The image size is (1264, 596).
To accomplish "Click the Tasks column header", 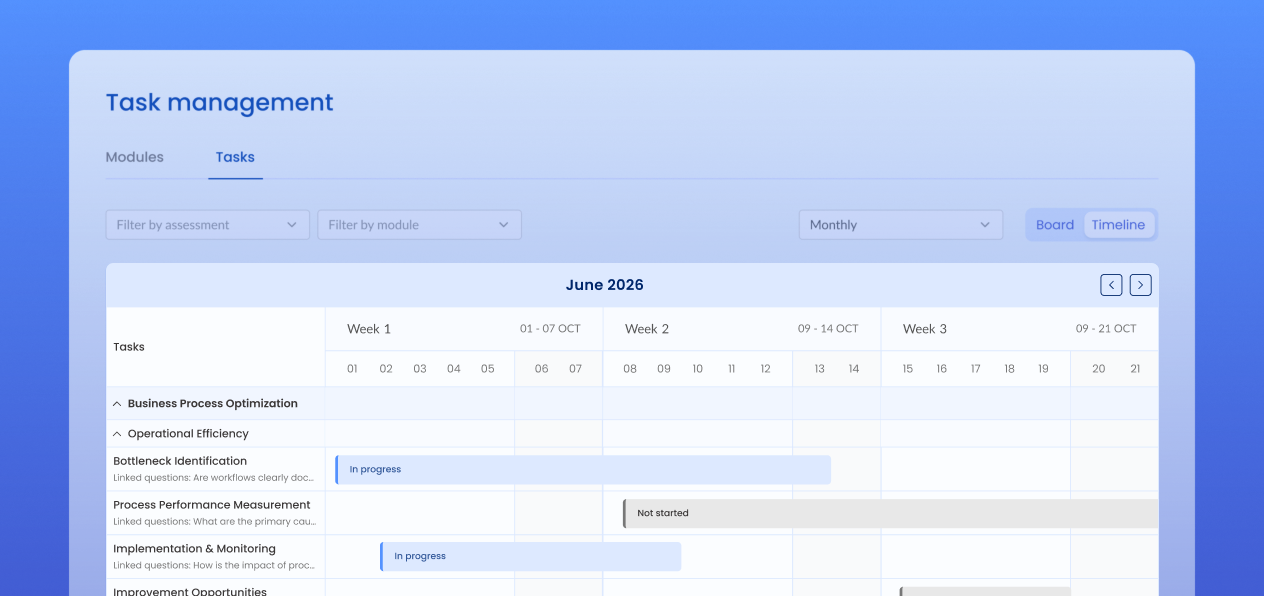I will 129,347.
